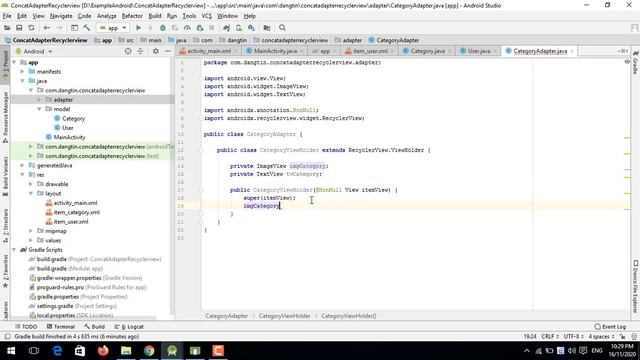Open the VCS menu
Viewport: 640px width, 360px height.
coord(207,16)
